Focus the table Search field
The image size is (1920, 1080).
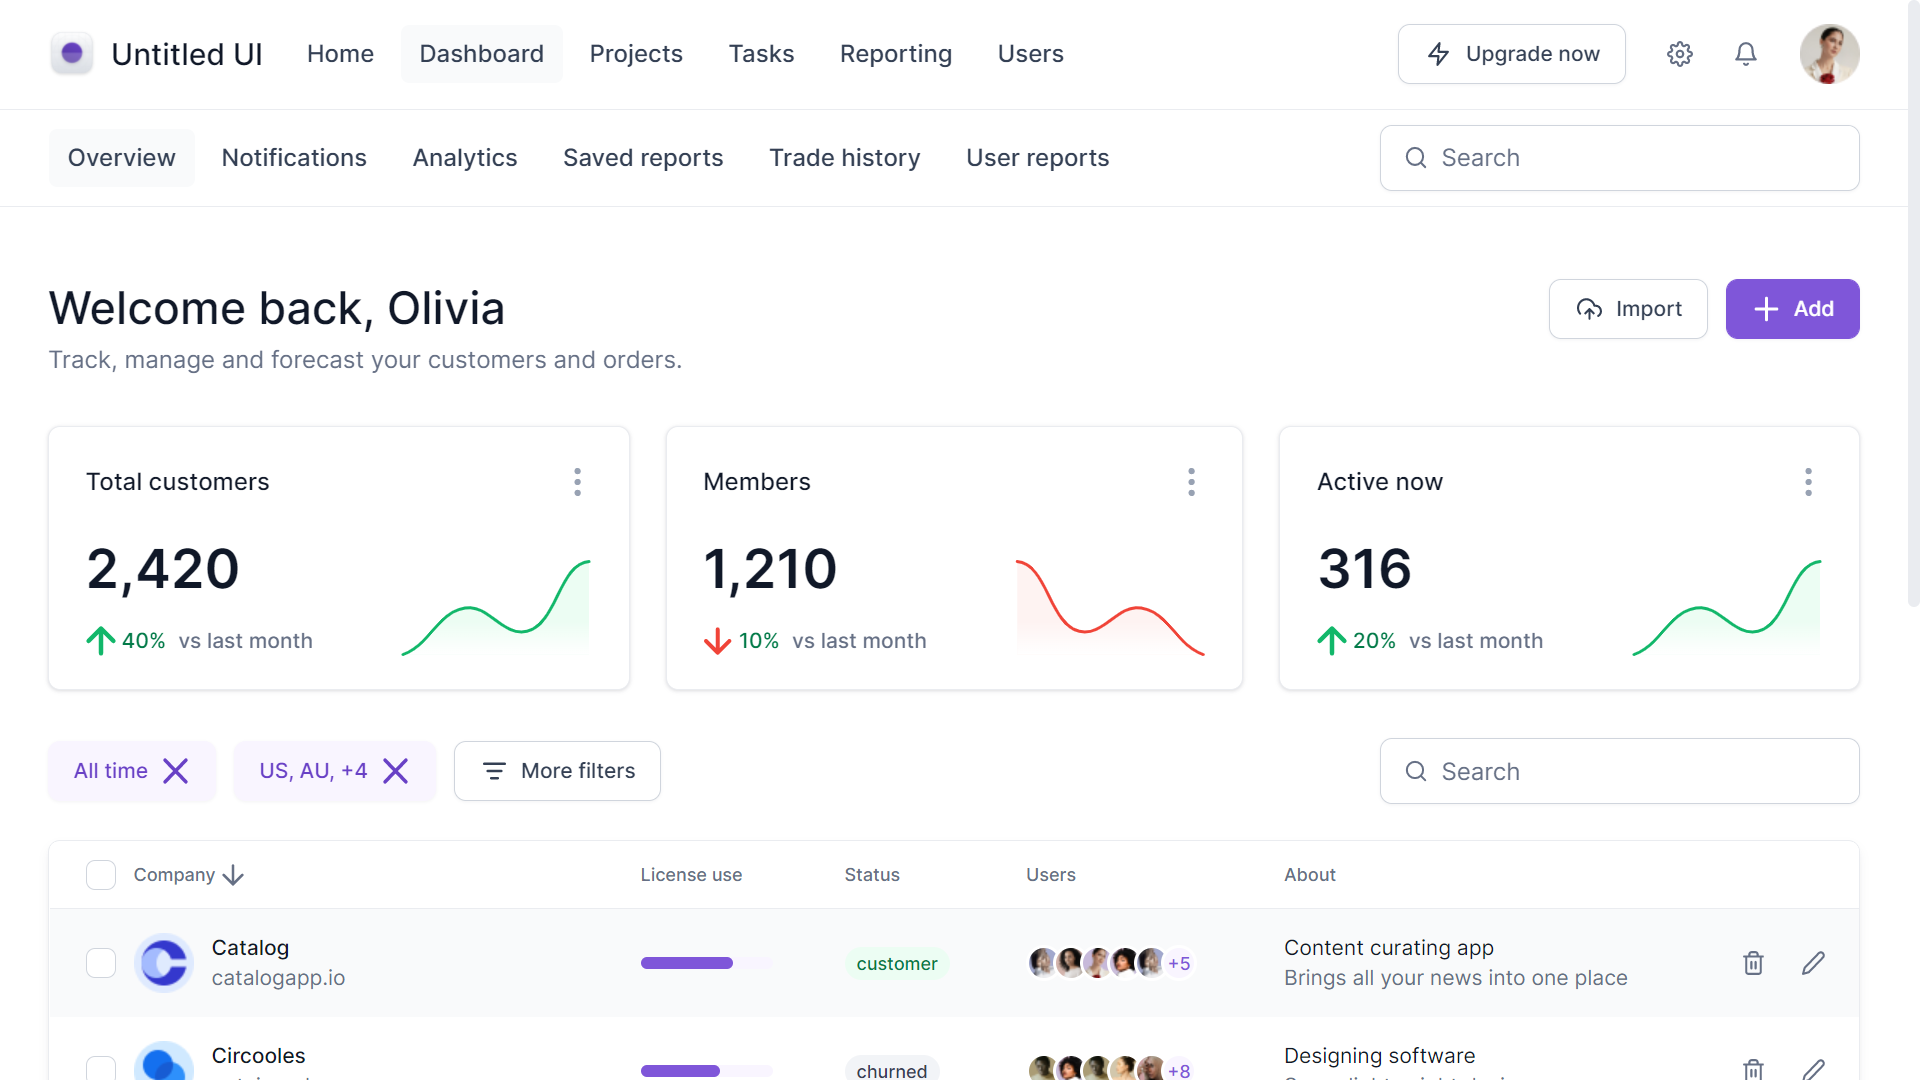pos(1620,771)
